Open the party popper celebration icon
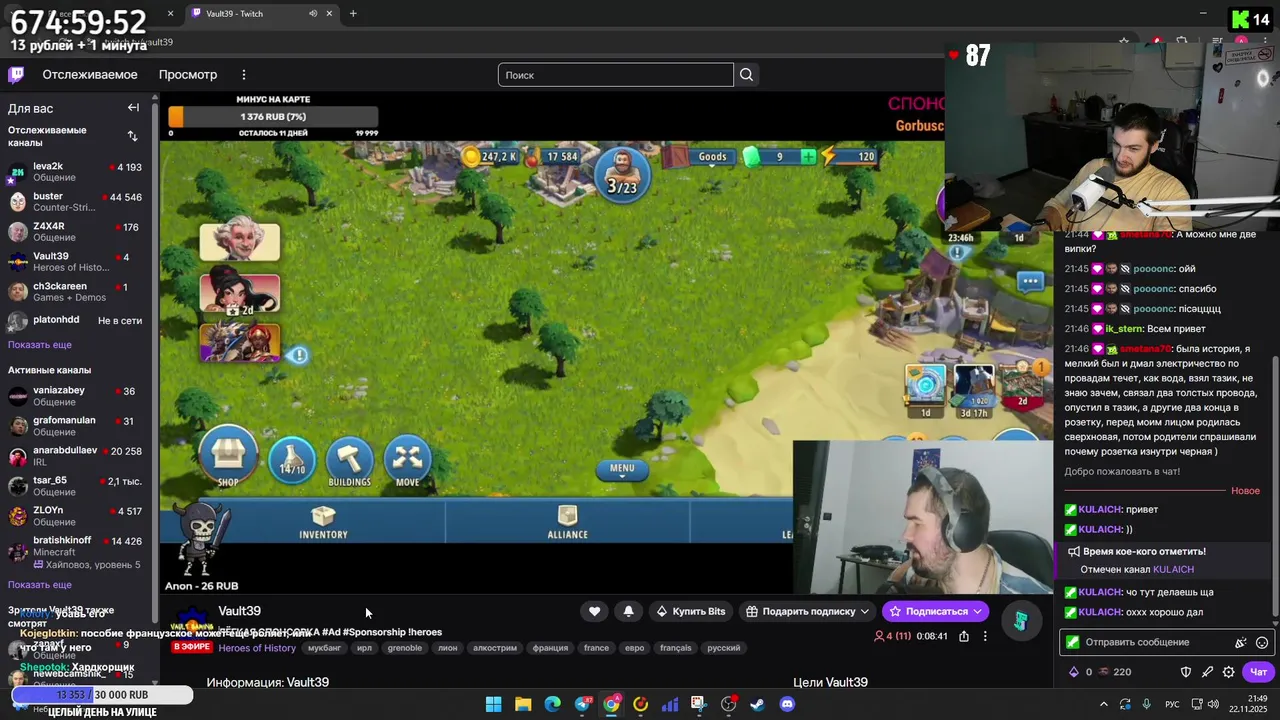The image size is (1280, 720). pyautogui.click(x=1241, y=642)
